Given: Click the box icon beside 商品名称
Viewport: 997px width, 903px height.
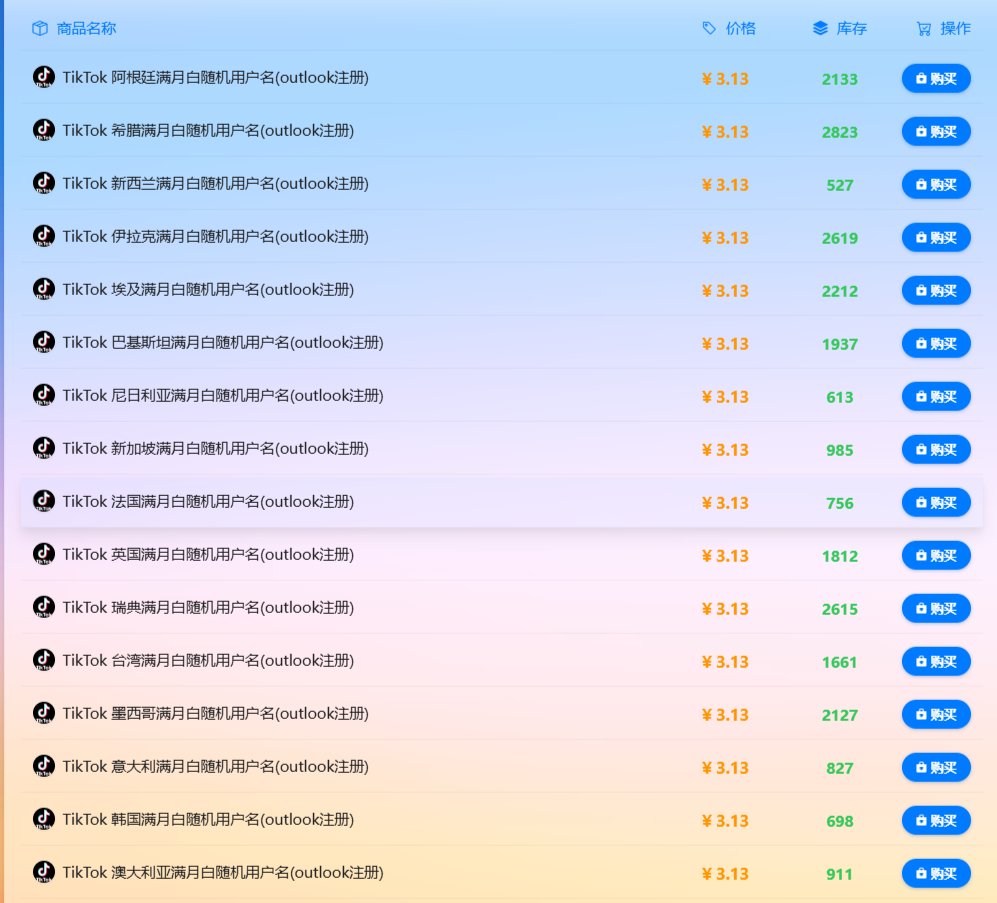Looking at the screenshot, I should [x=40, y=29].
